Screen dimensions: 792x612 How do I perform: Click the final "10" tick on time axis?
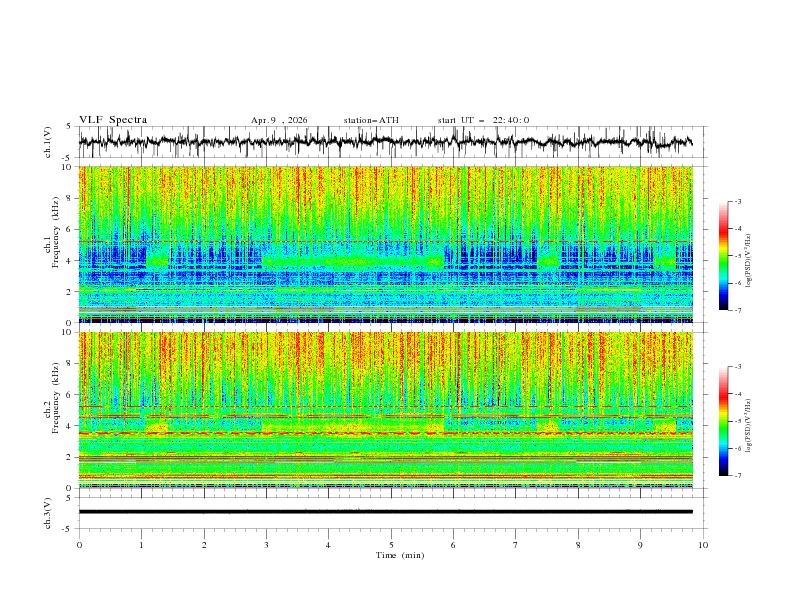(703, 545)
